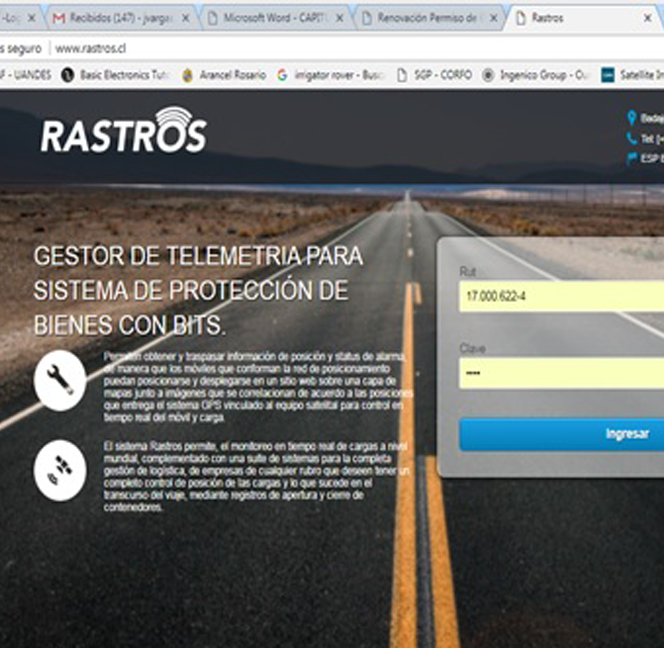The height and width of the screenshot is (648, 664).
Task: Open the Ingenico Group bookmark
Action: pyautogui.click(x=536, y=75)
